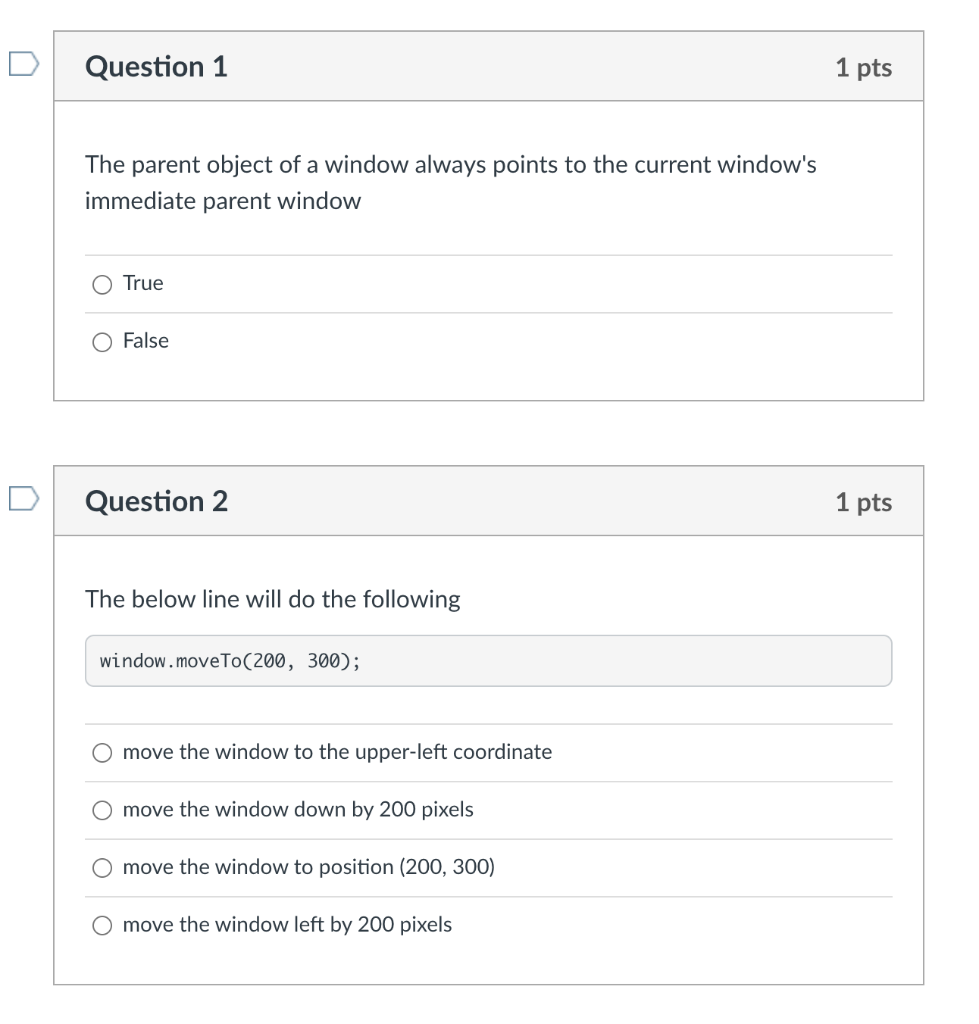Click the Question 2 header title
Viewport: 979px width, 1024px height.
[x=157, y=501]
